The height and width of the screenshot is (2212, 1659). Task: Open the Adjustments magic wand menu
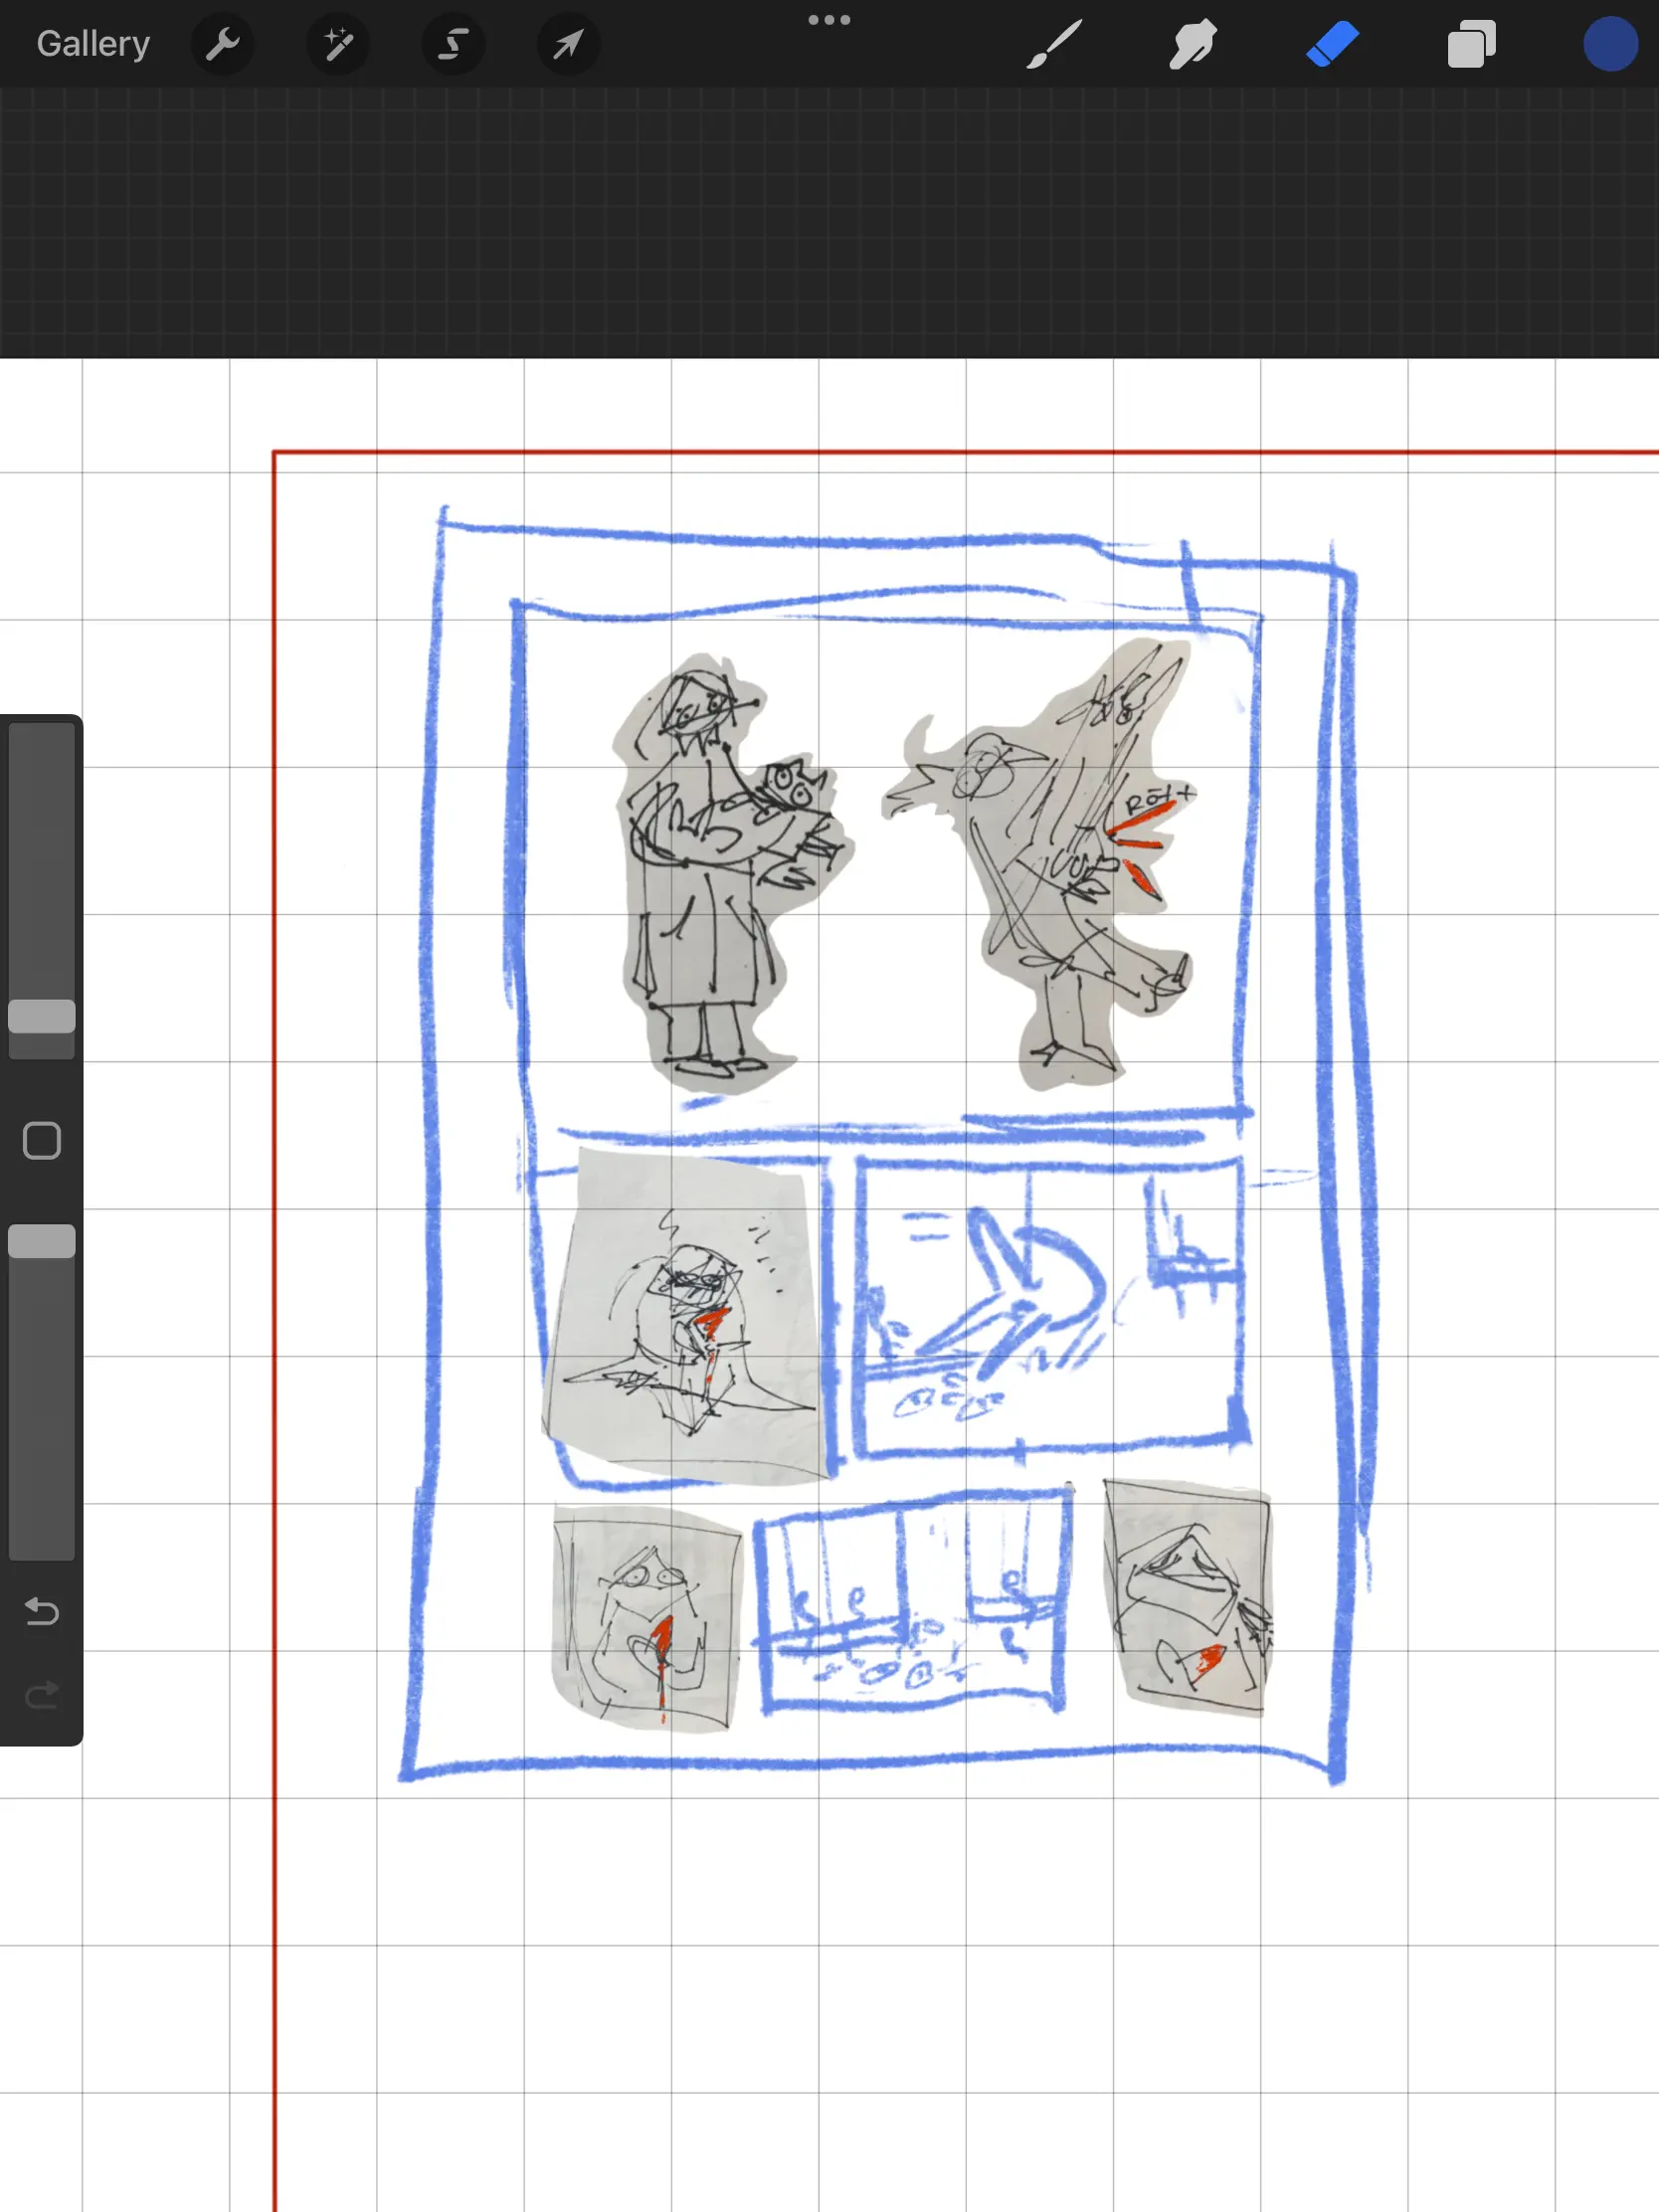point(338,44)
